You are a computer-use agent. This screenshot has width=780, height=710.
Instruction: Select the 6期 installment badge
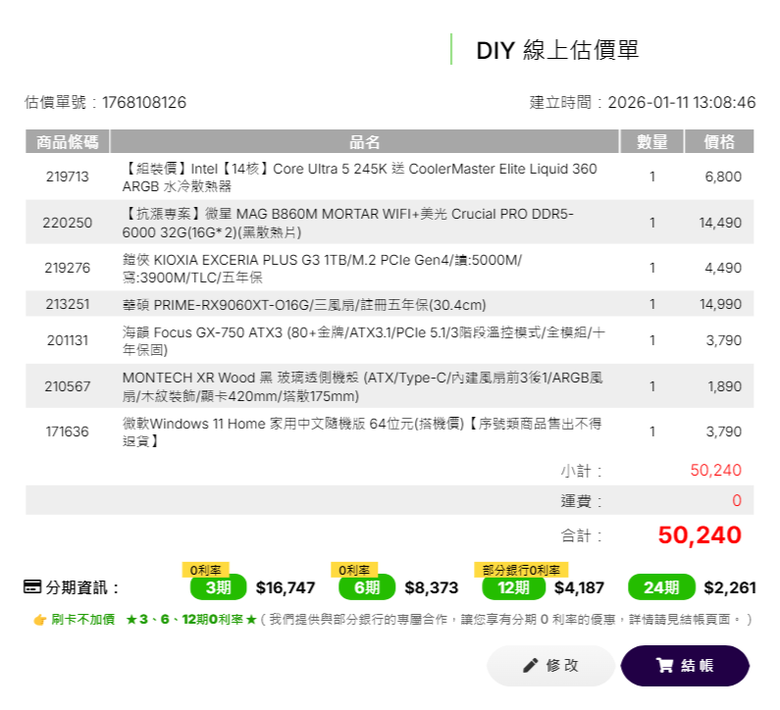click(x=367, y=587)
